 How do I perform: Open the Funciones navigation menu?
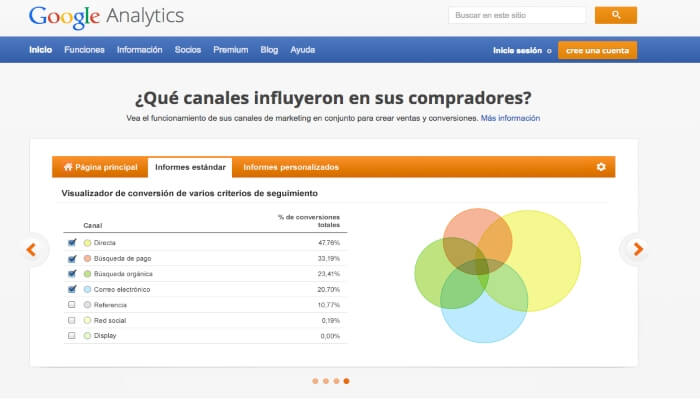click(x=84, y=49)
